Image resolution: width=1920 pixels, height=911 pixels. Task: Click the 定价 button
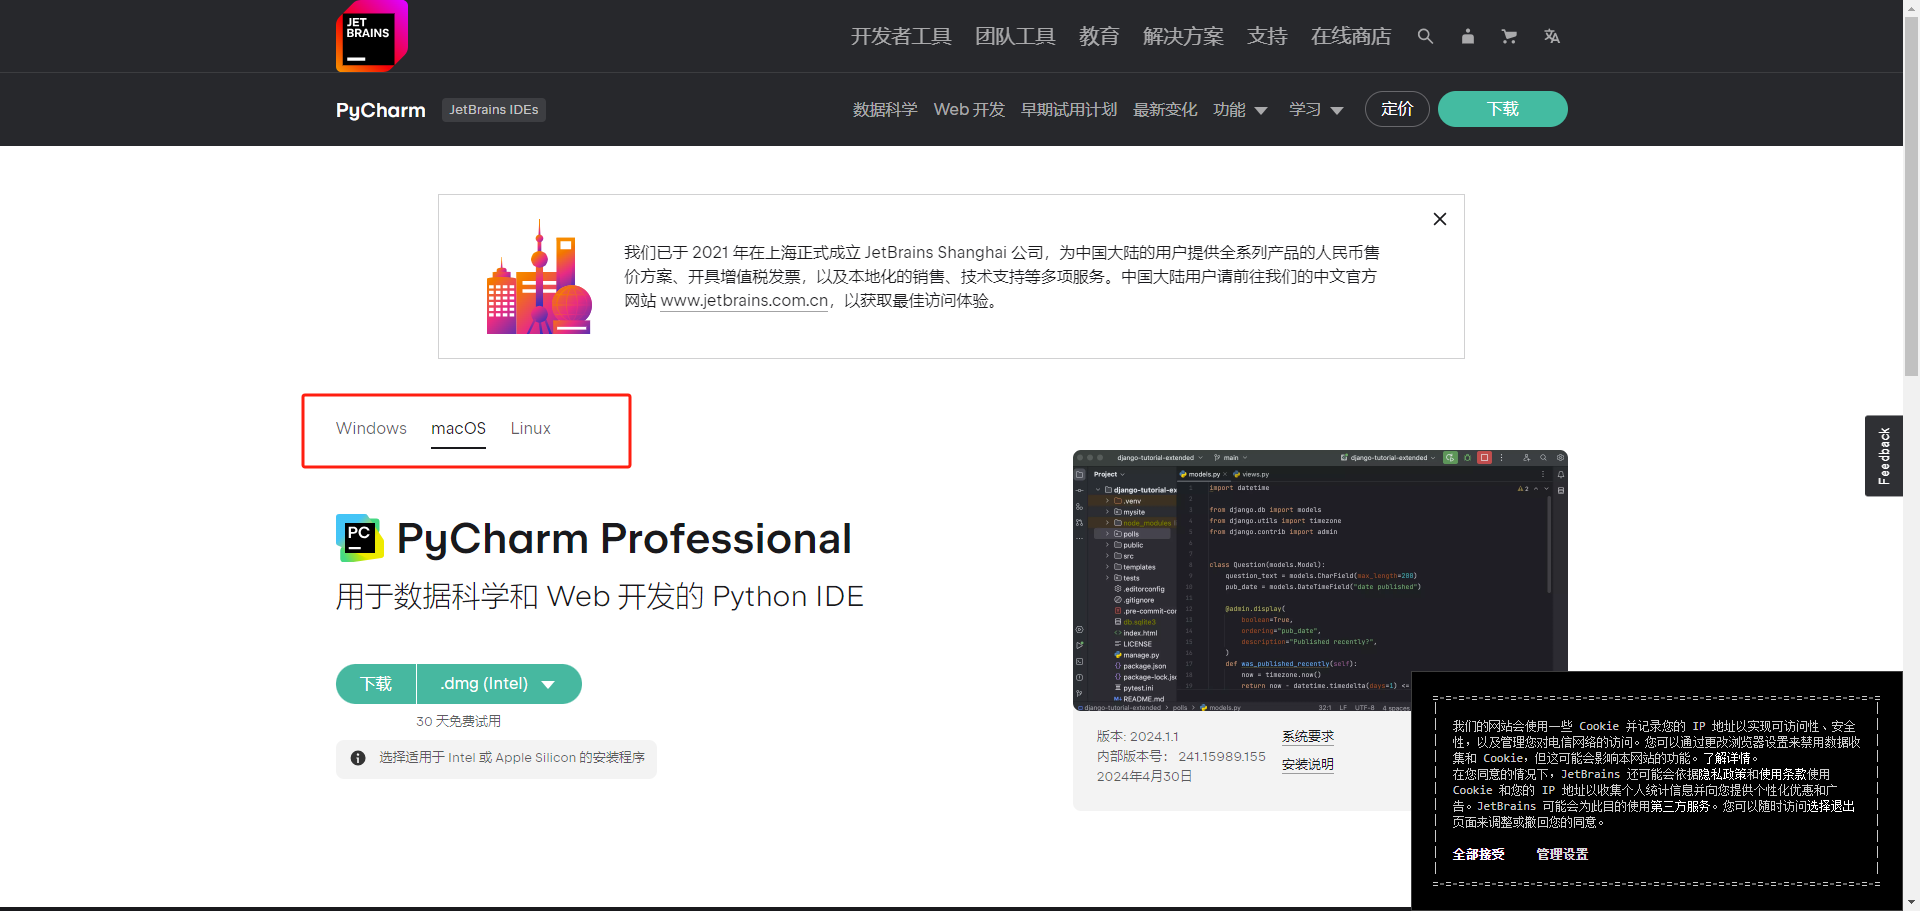pyautogui.click(x=1397, y=109)
